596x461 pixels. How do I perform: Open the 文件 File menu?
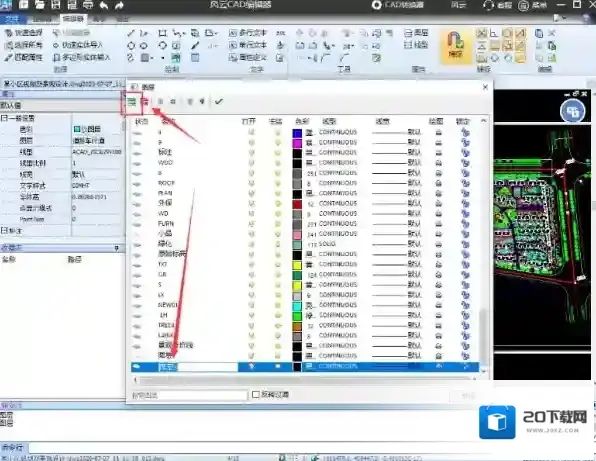click(x=12, y=19)
